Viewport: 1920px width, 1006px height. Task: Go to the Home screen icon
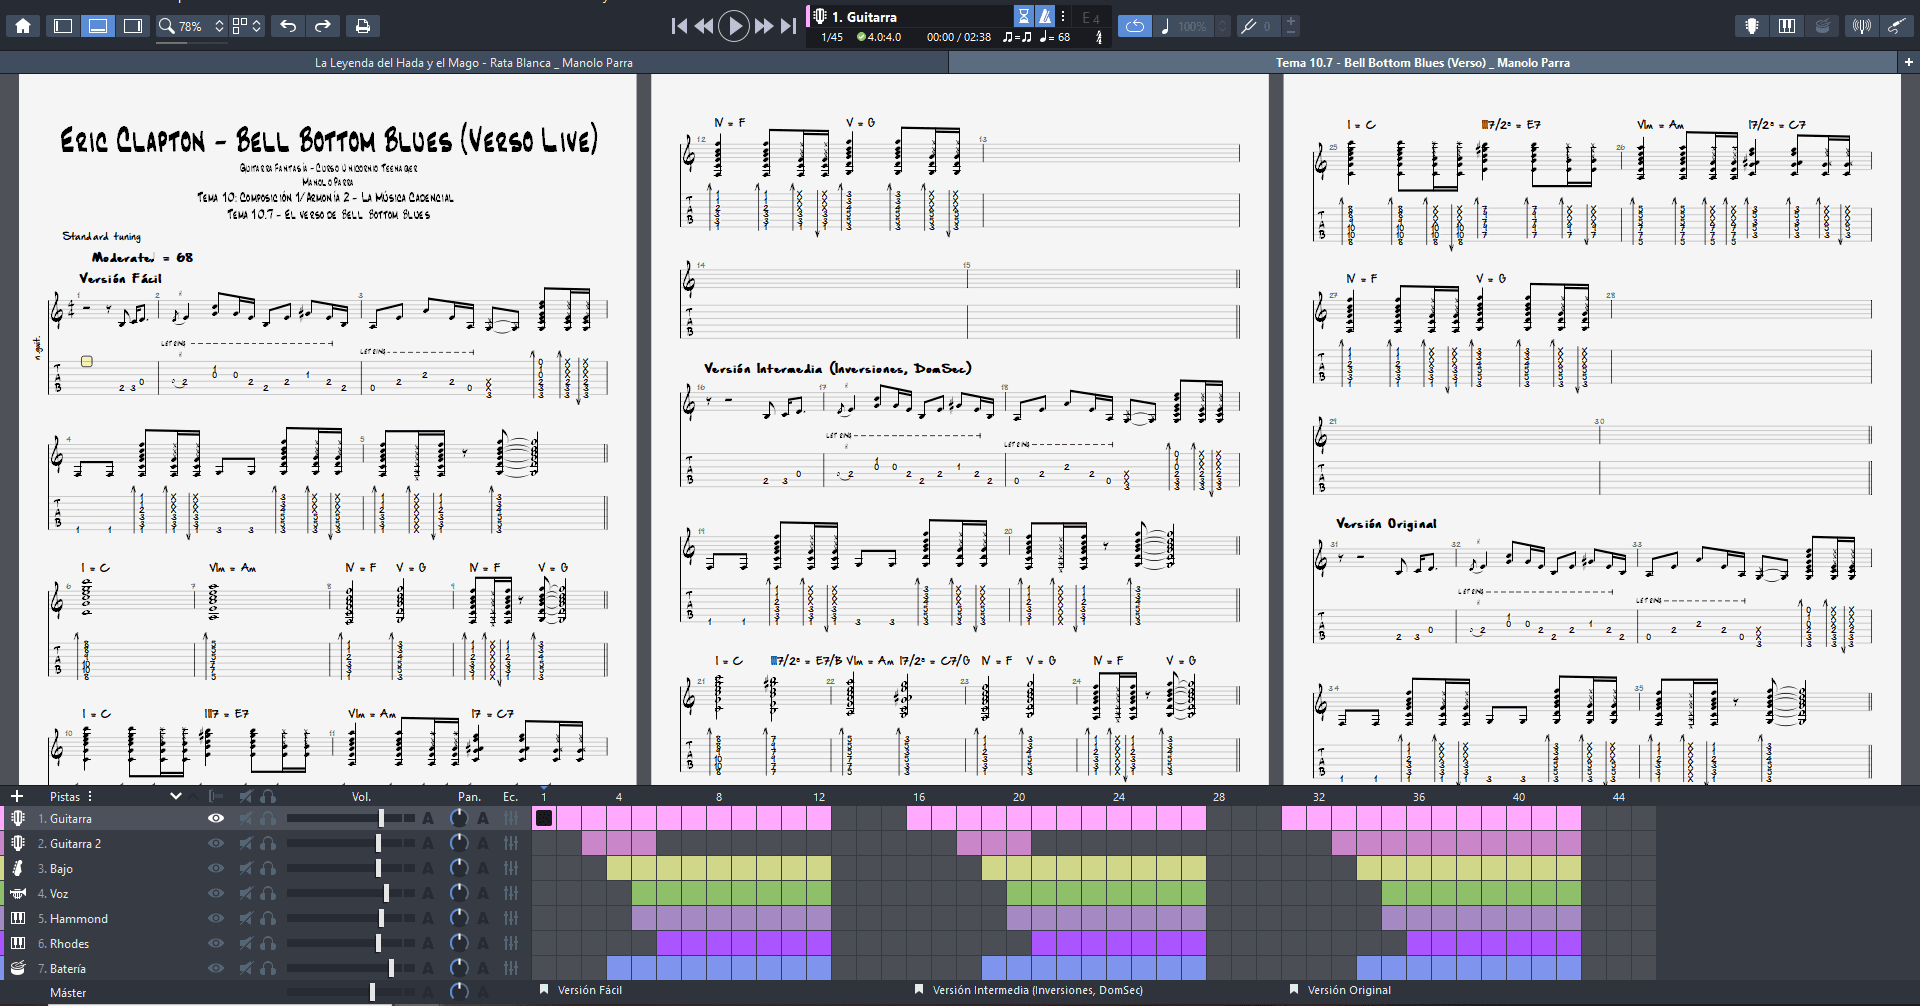point(23,26)
